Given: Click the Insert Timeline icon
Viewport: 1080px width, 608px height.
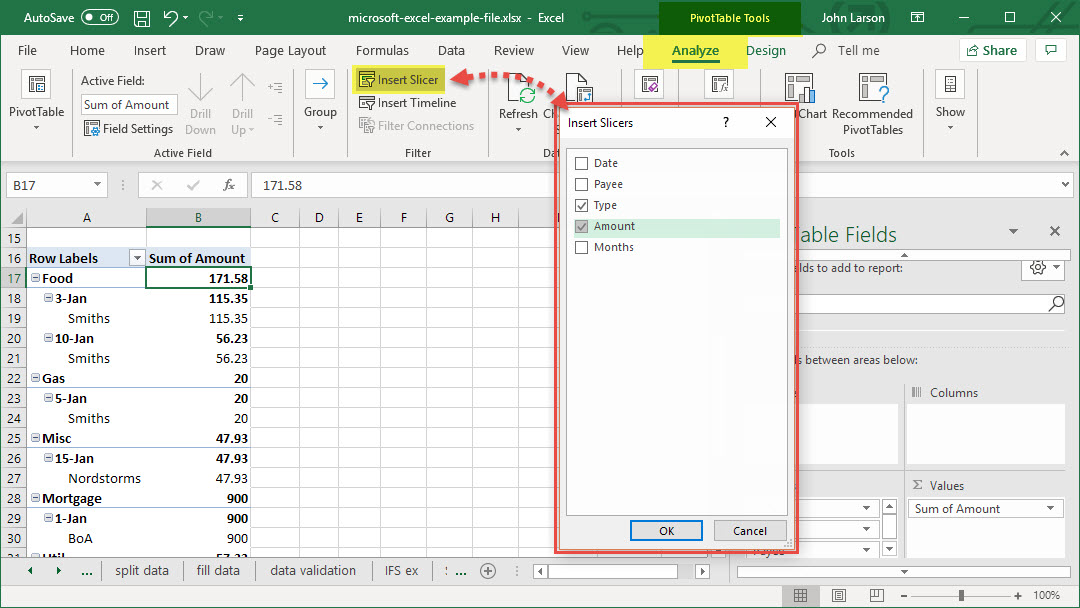Looking at the screenshot, I should click(367, 103).
